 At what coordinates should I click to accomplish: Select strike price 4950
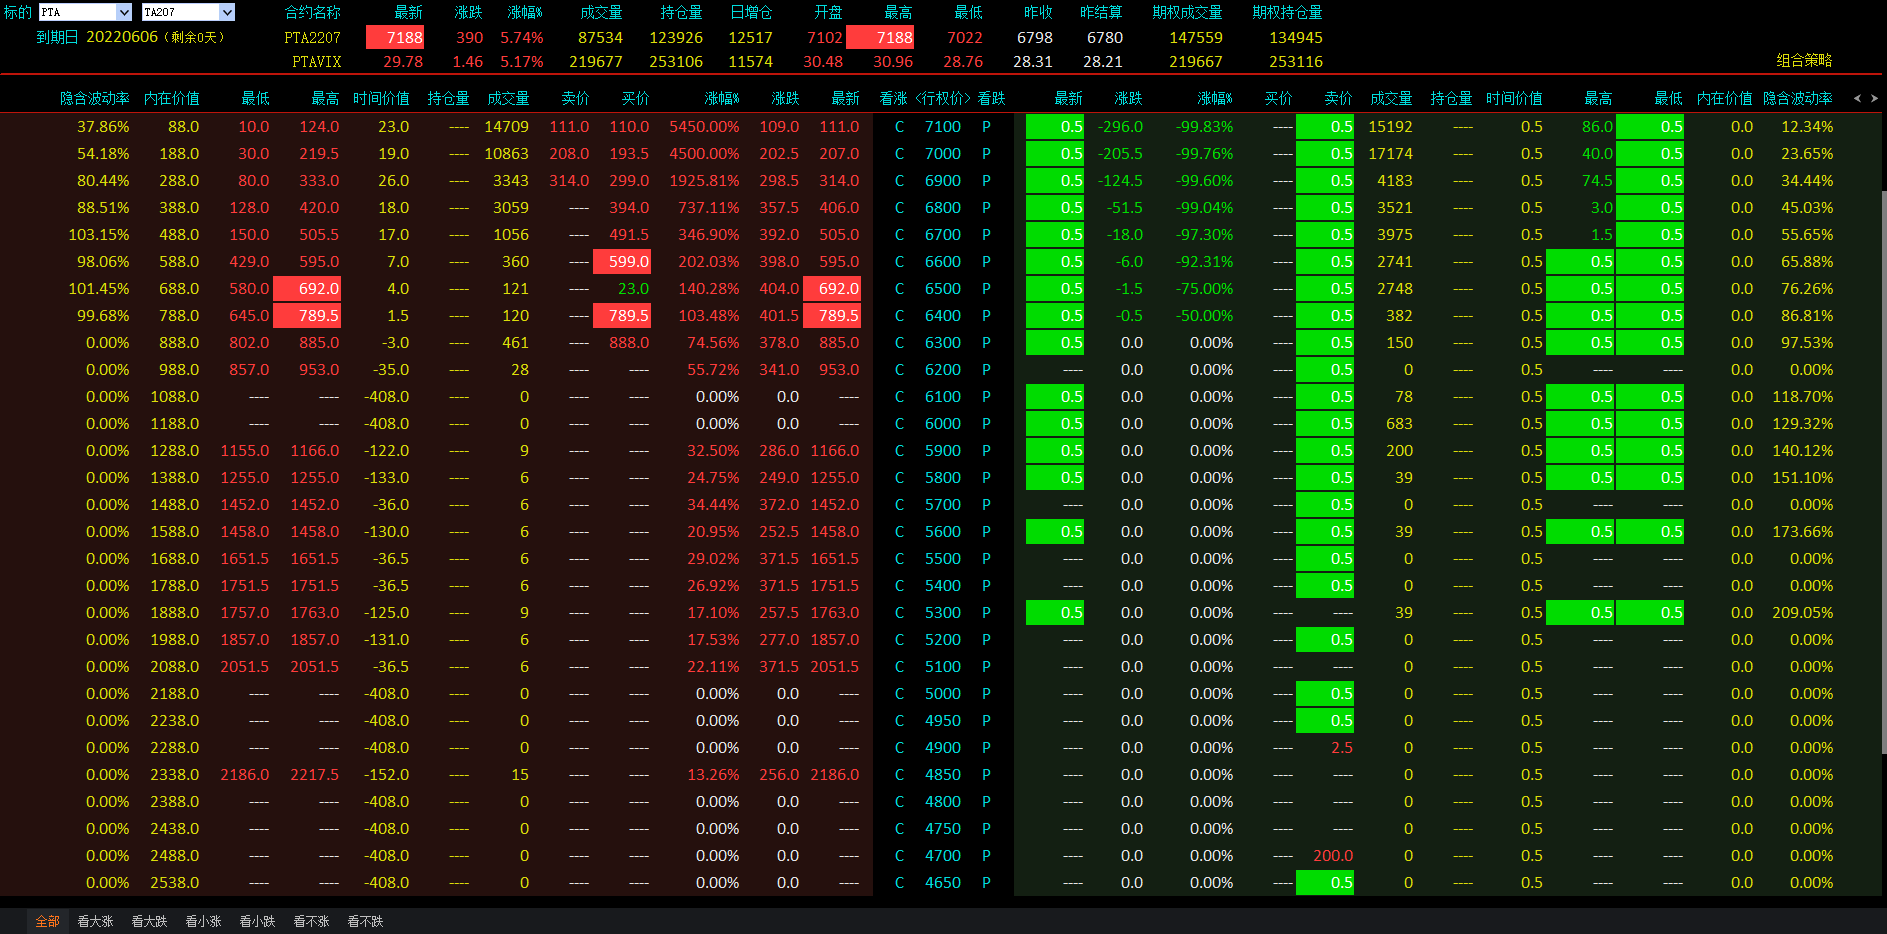pyautogui.click(x=942, y=721)
